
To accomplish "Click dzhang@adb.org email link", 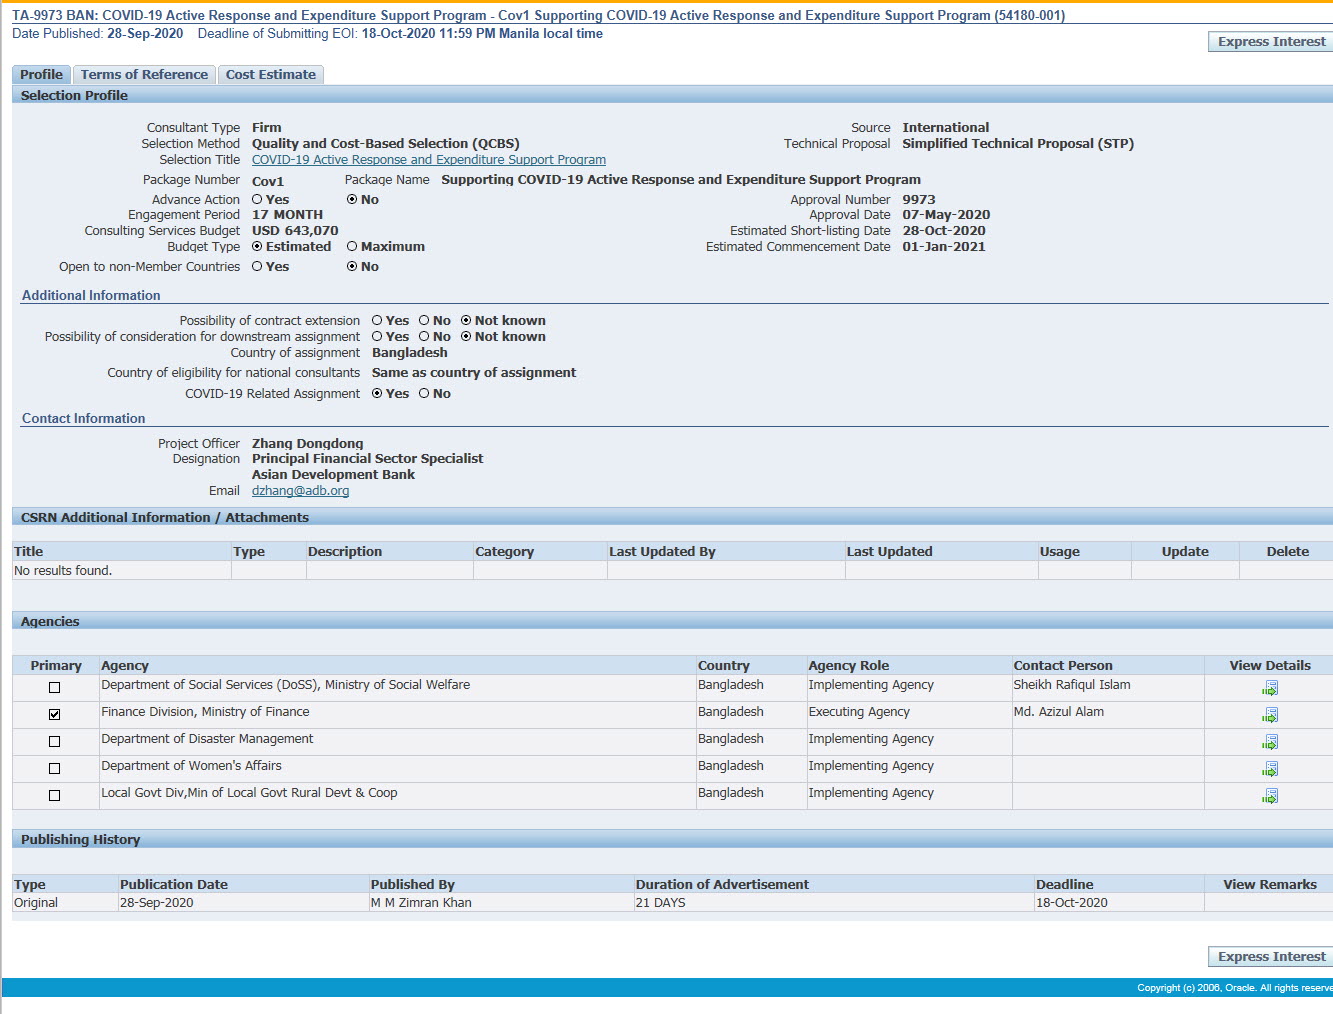I will click(300, 491).
